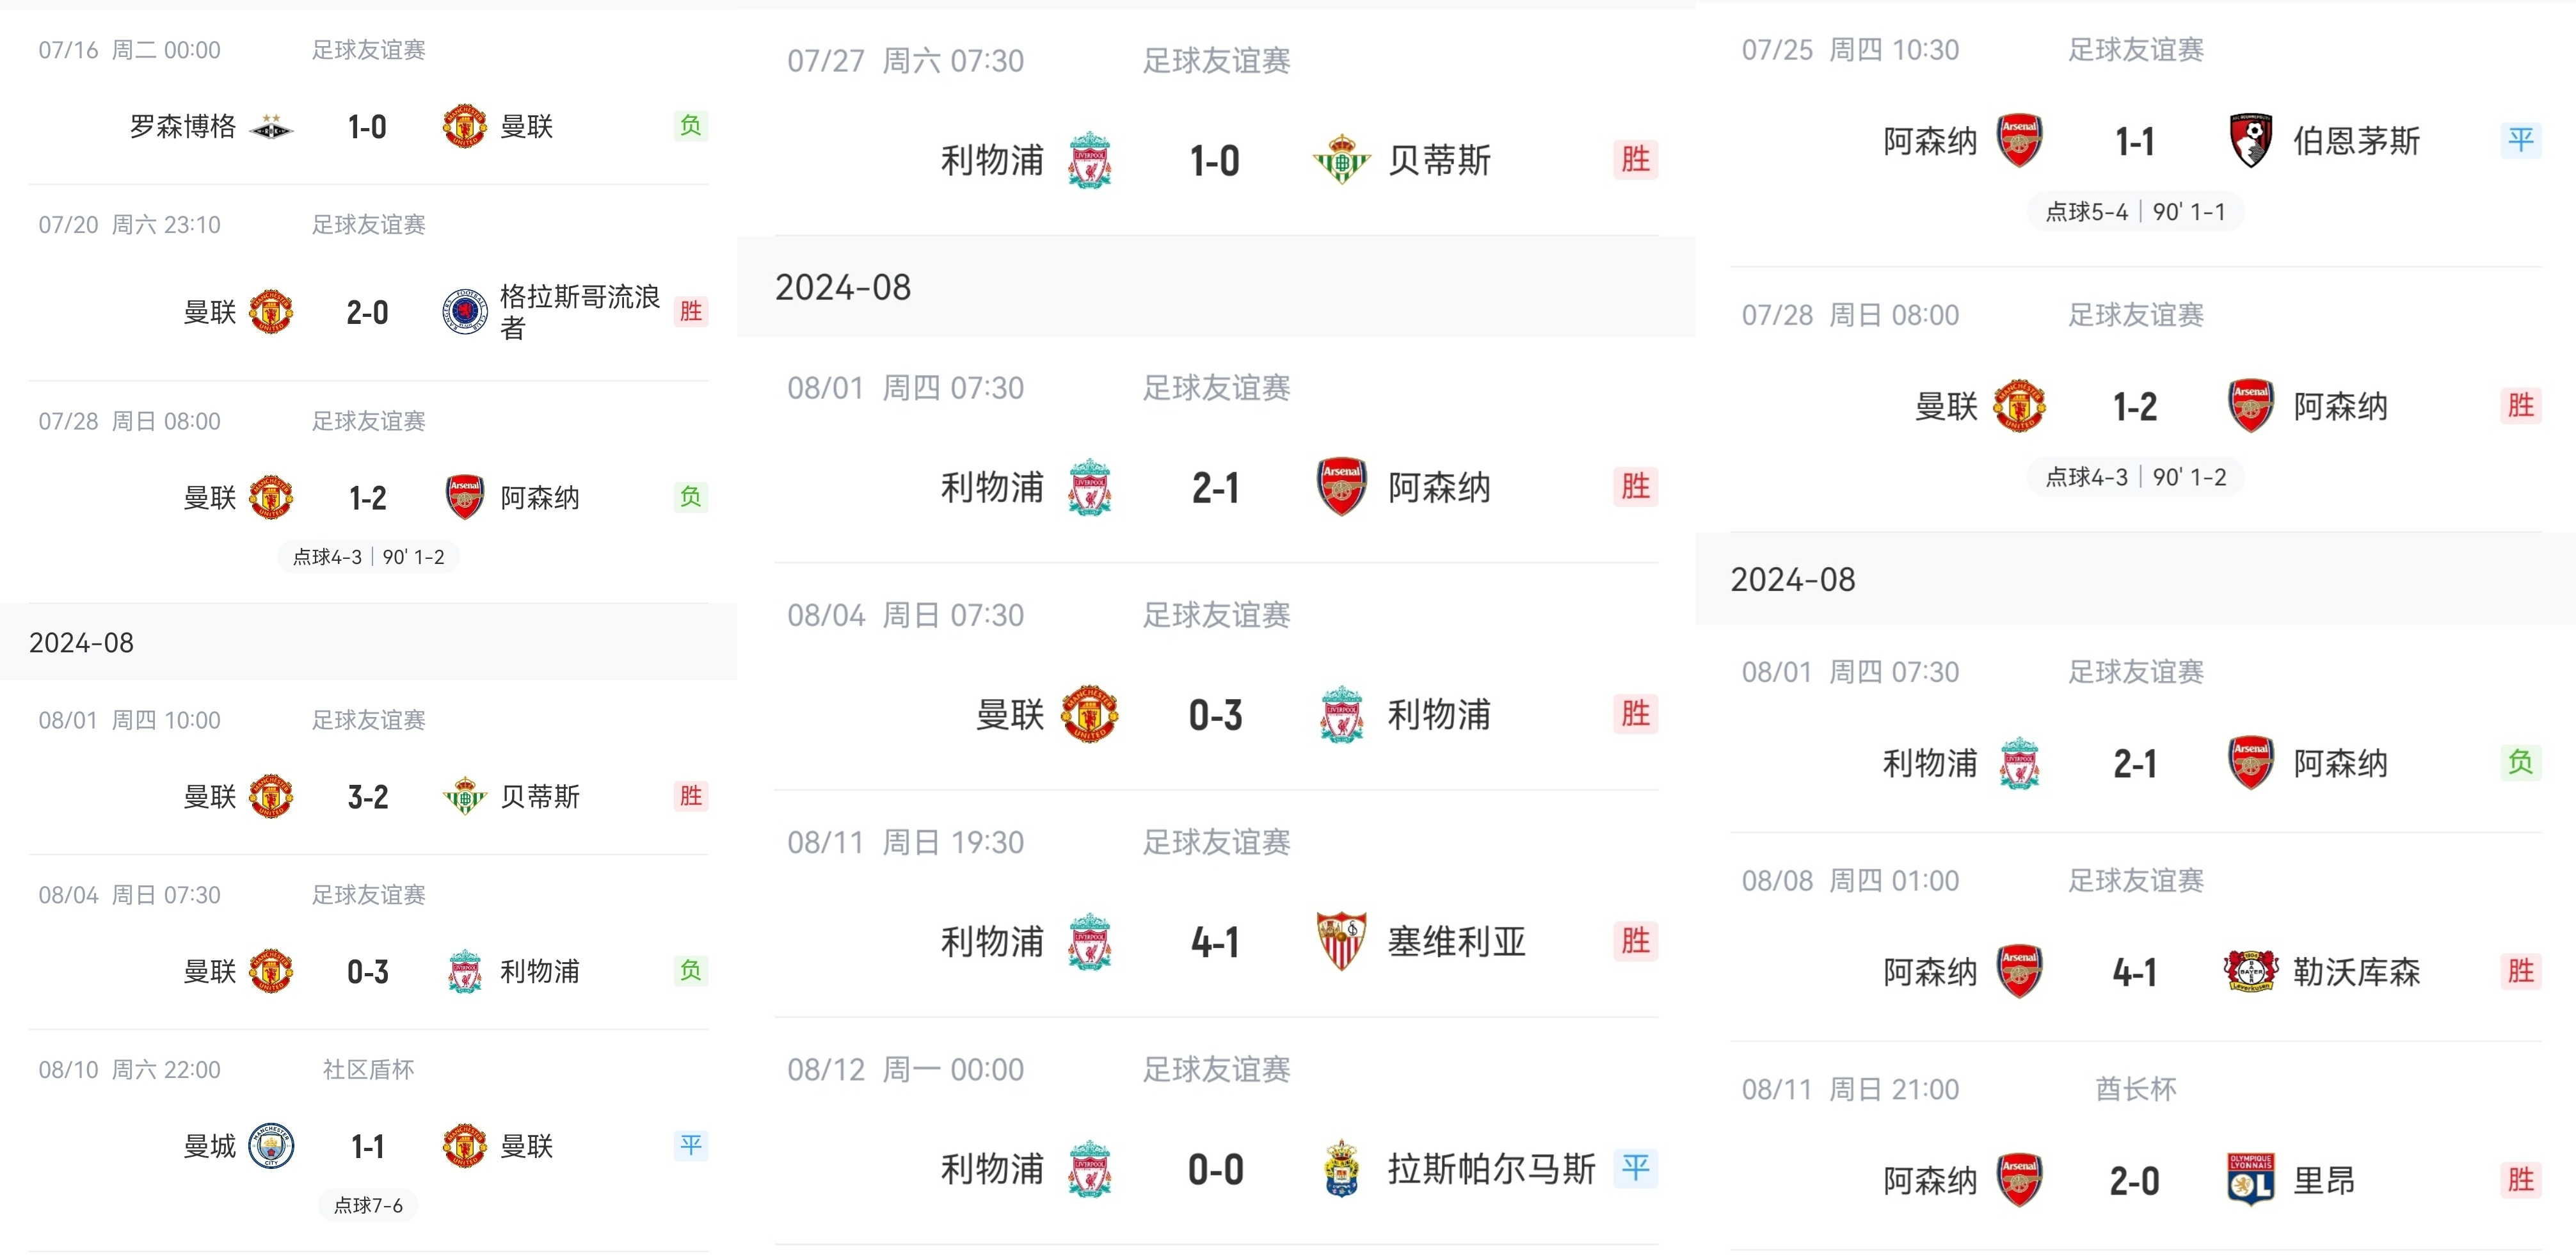Click the Real Betis crest next to 利物浦 1-0
The image size is (2576, 1256).
(x=1341, y=160)
